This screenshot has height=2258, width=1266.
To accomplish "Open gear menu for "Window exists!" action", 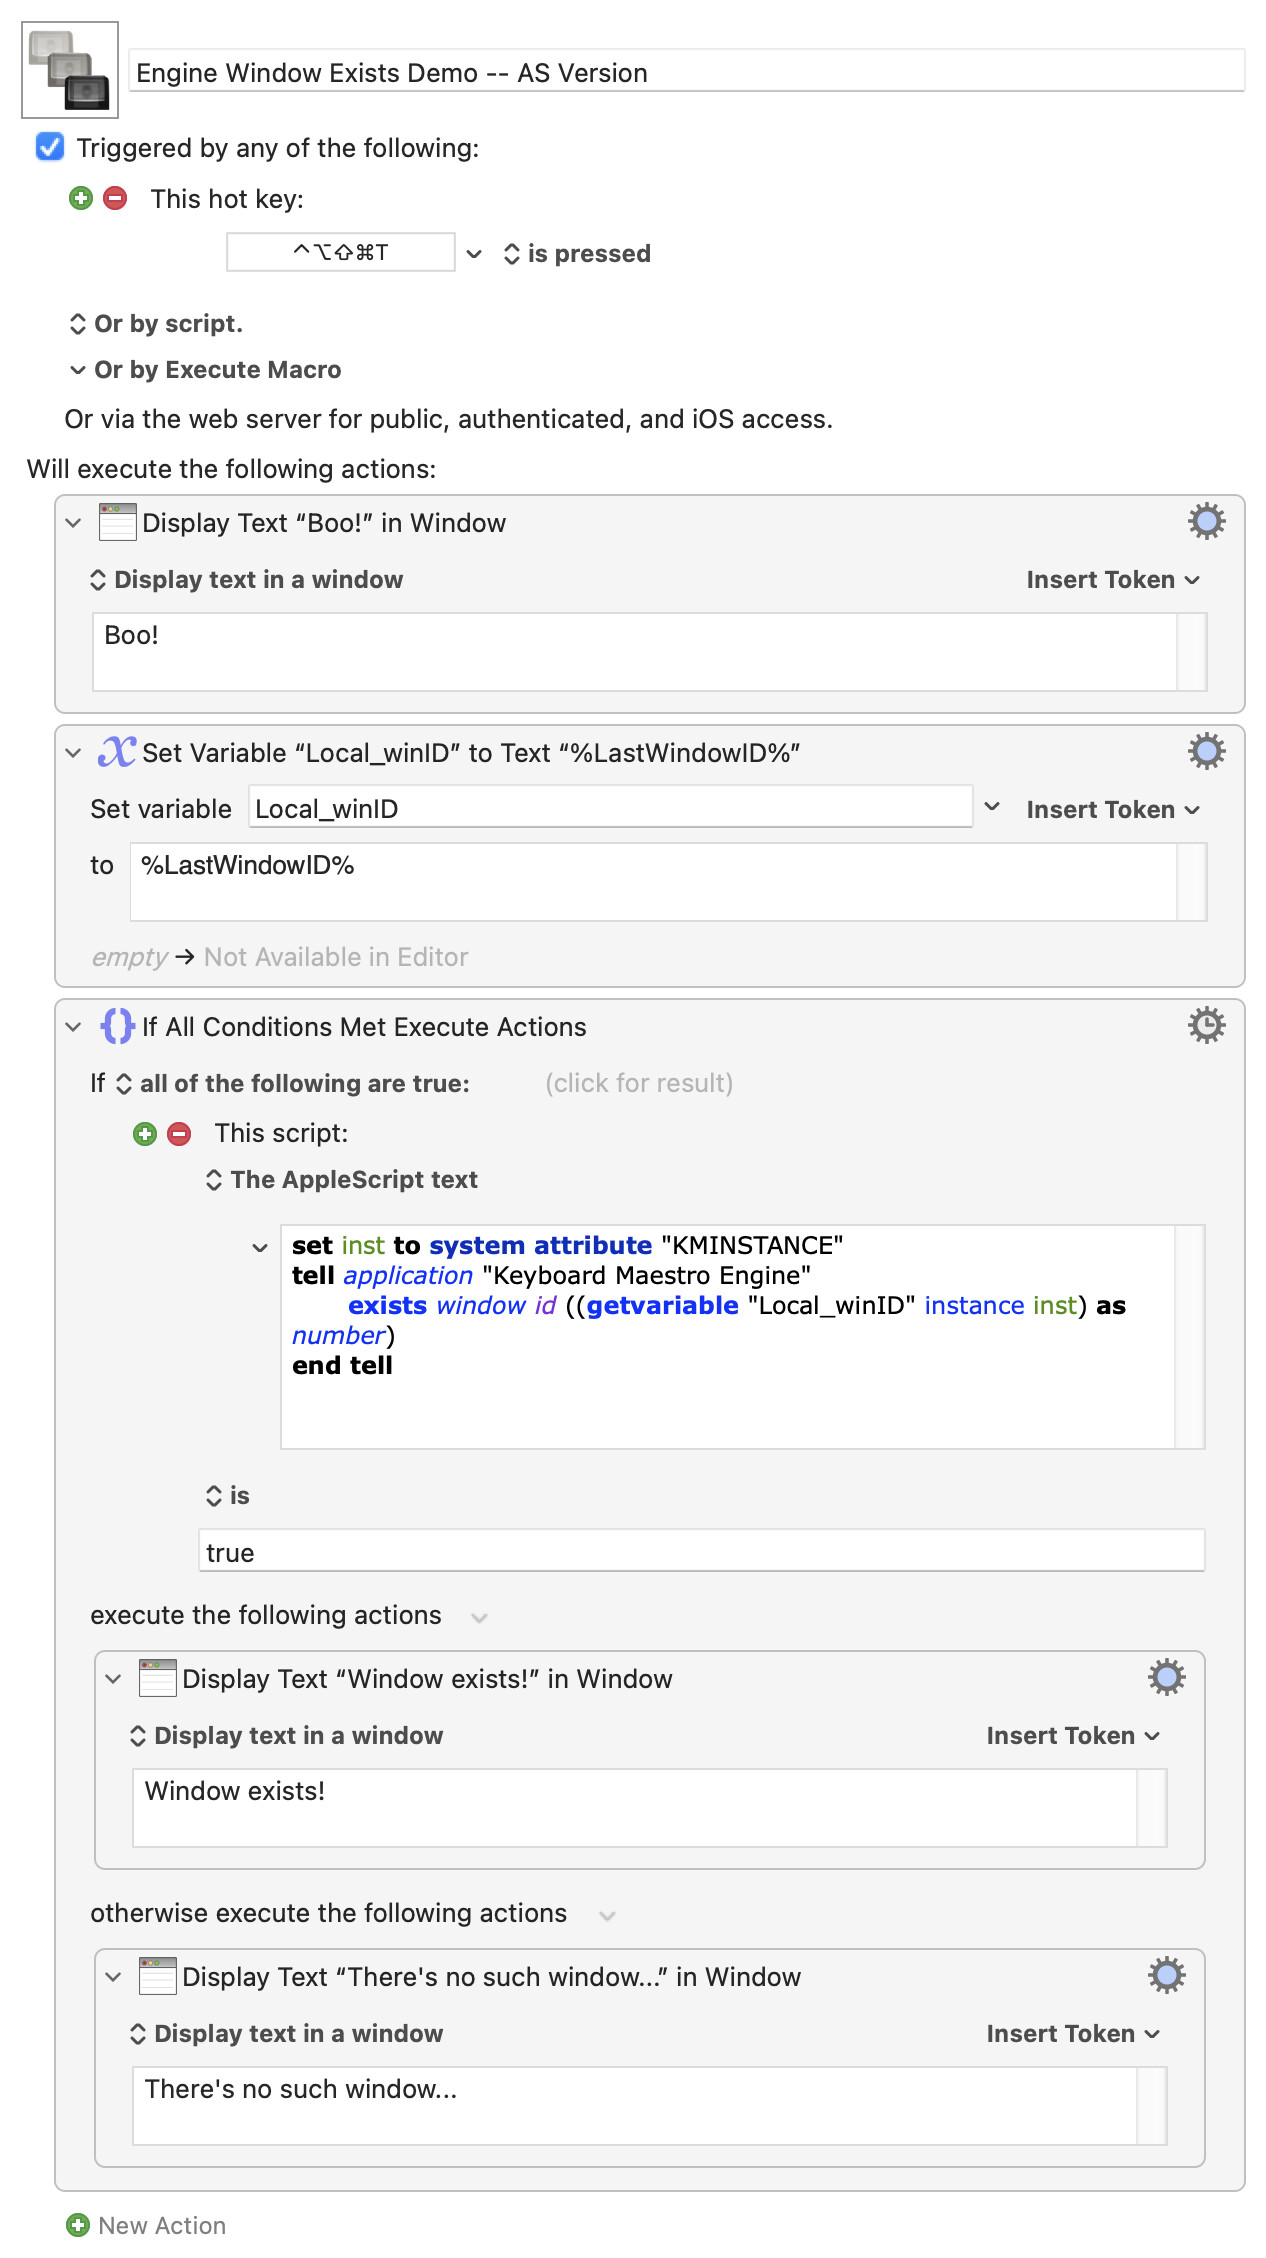I will click(x=1166, y=1677).
